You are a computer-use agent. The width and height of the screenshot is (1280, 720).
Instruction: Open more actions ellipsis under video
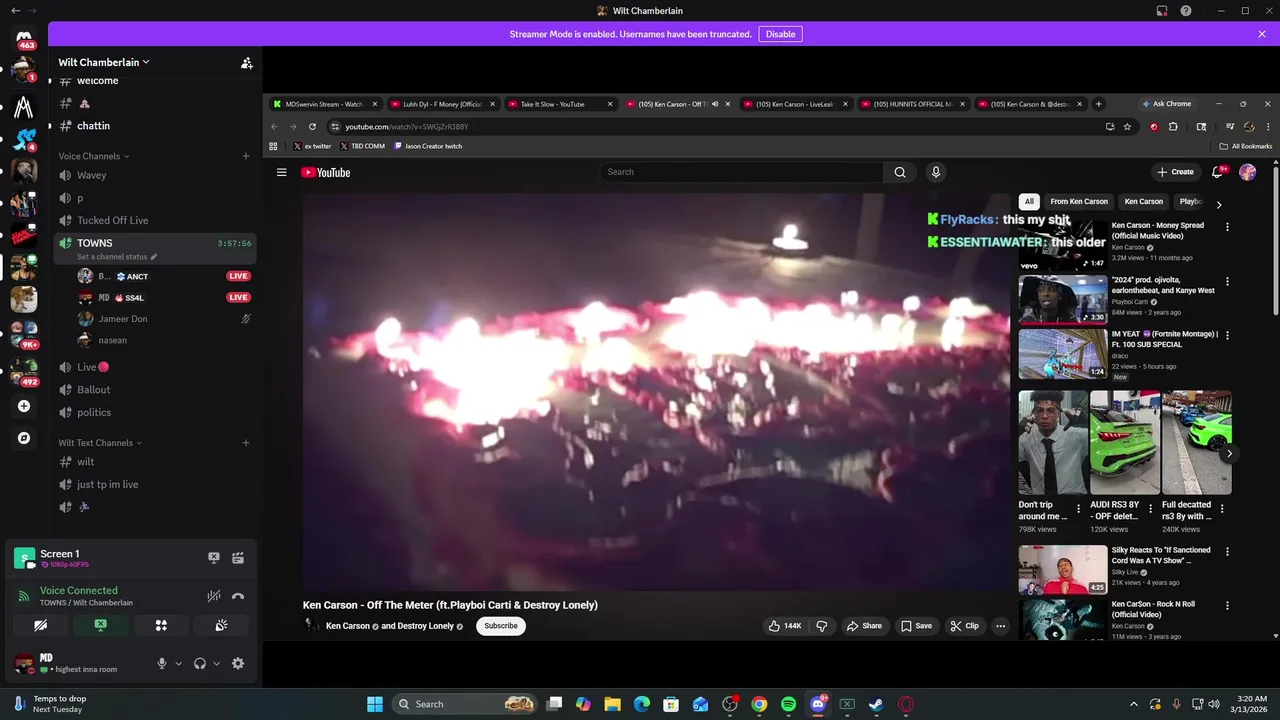1000,626
